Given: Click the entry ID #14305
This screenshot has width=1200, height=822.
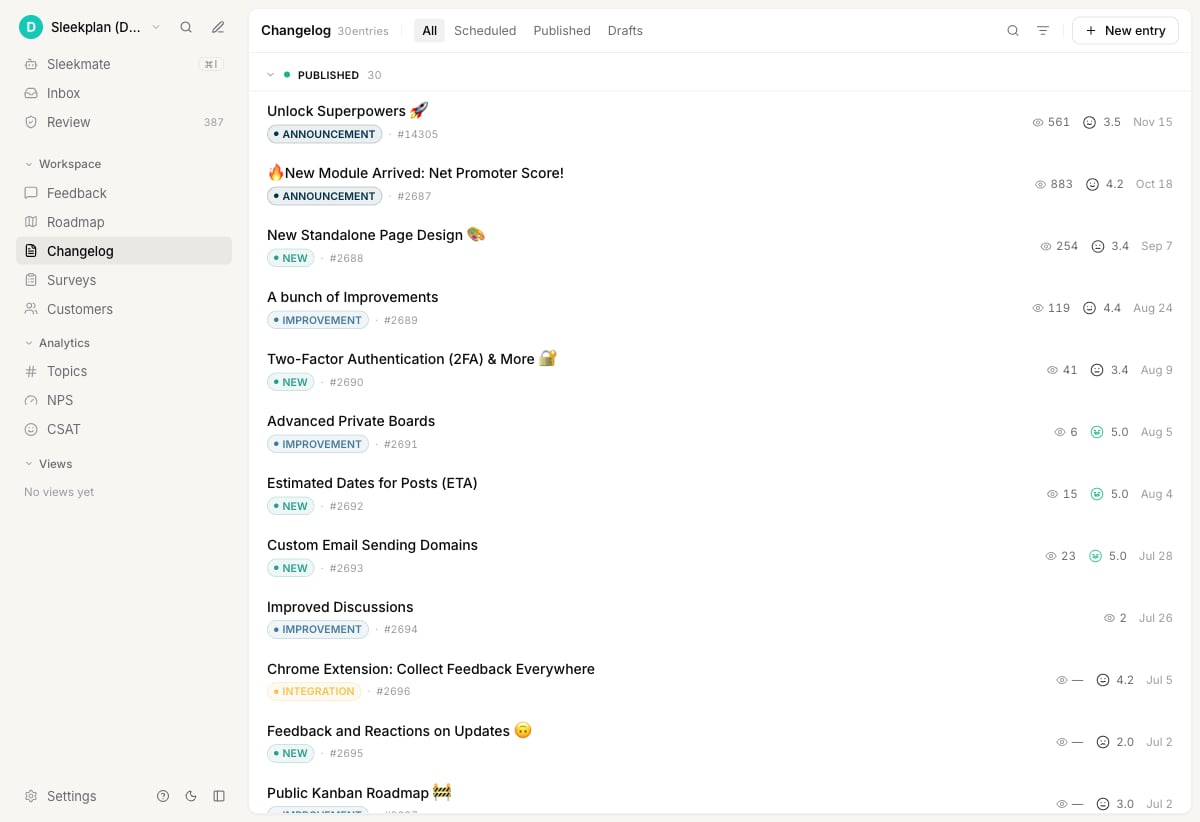Looking at the screenshot, I should click(x=417, y=134).
